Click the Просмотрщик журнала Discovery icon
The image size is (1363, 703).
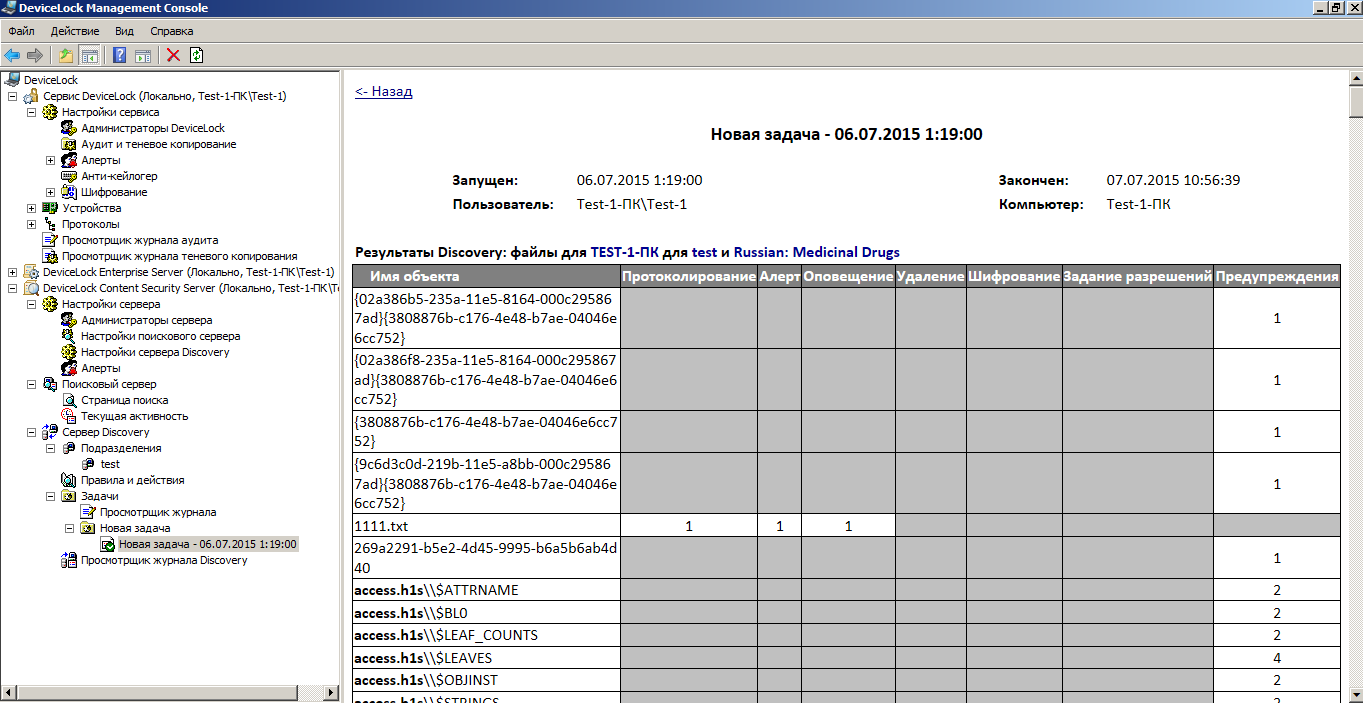(69, 560)
